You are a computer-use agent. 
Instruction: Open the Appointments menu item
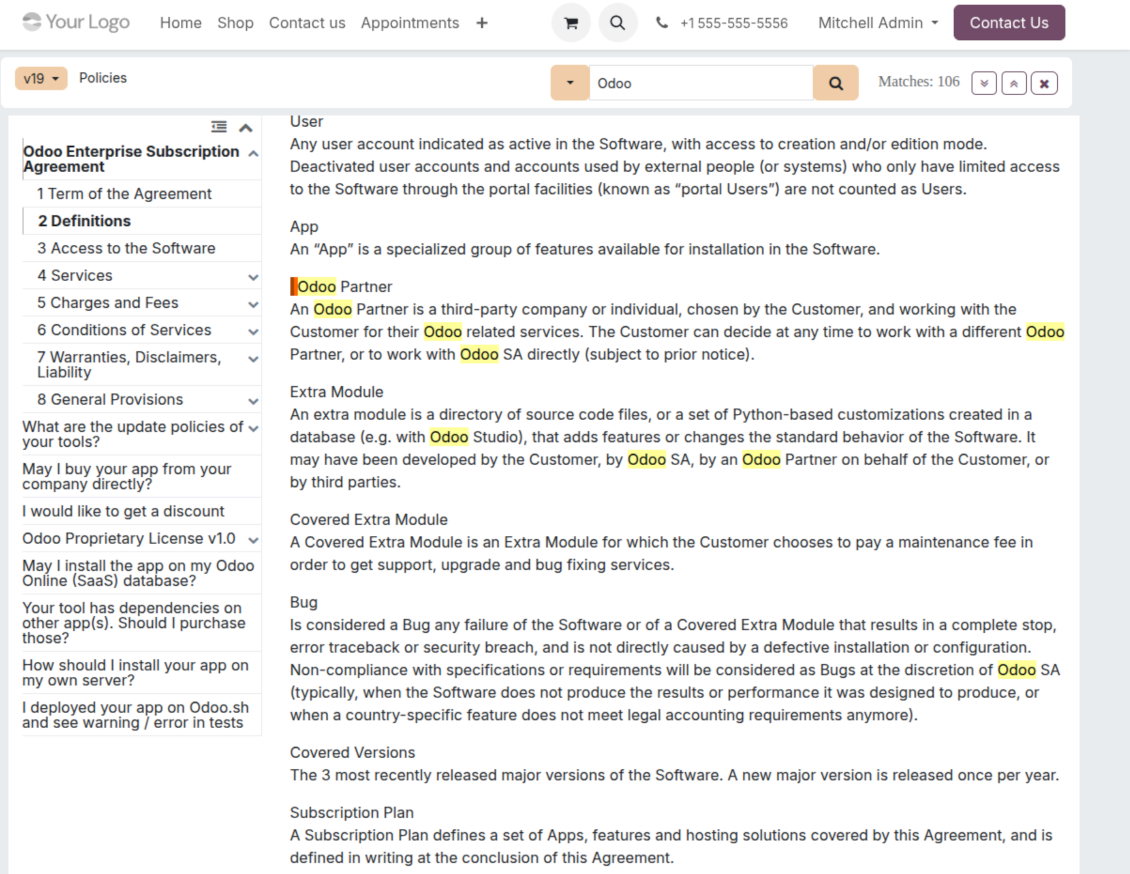click(410, 23)
